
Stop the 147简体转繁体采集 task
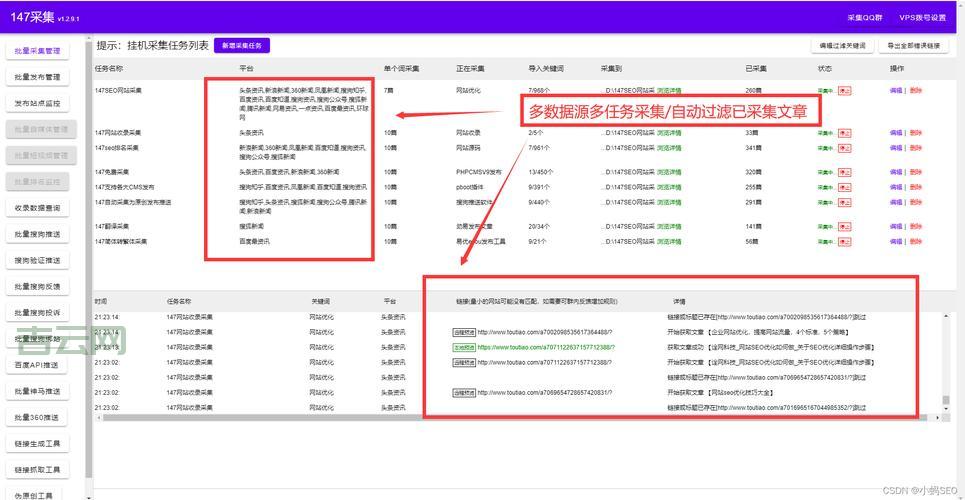(844, 242)
